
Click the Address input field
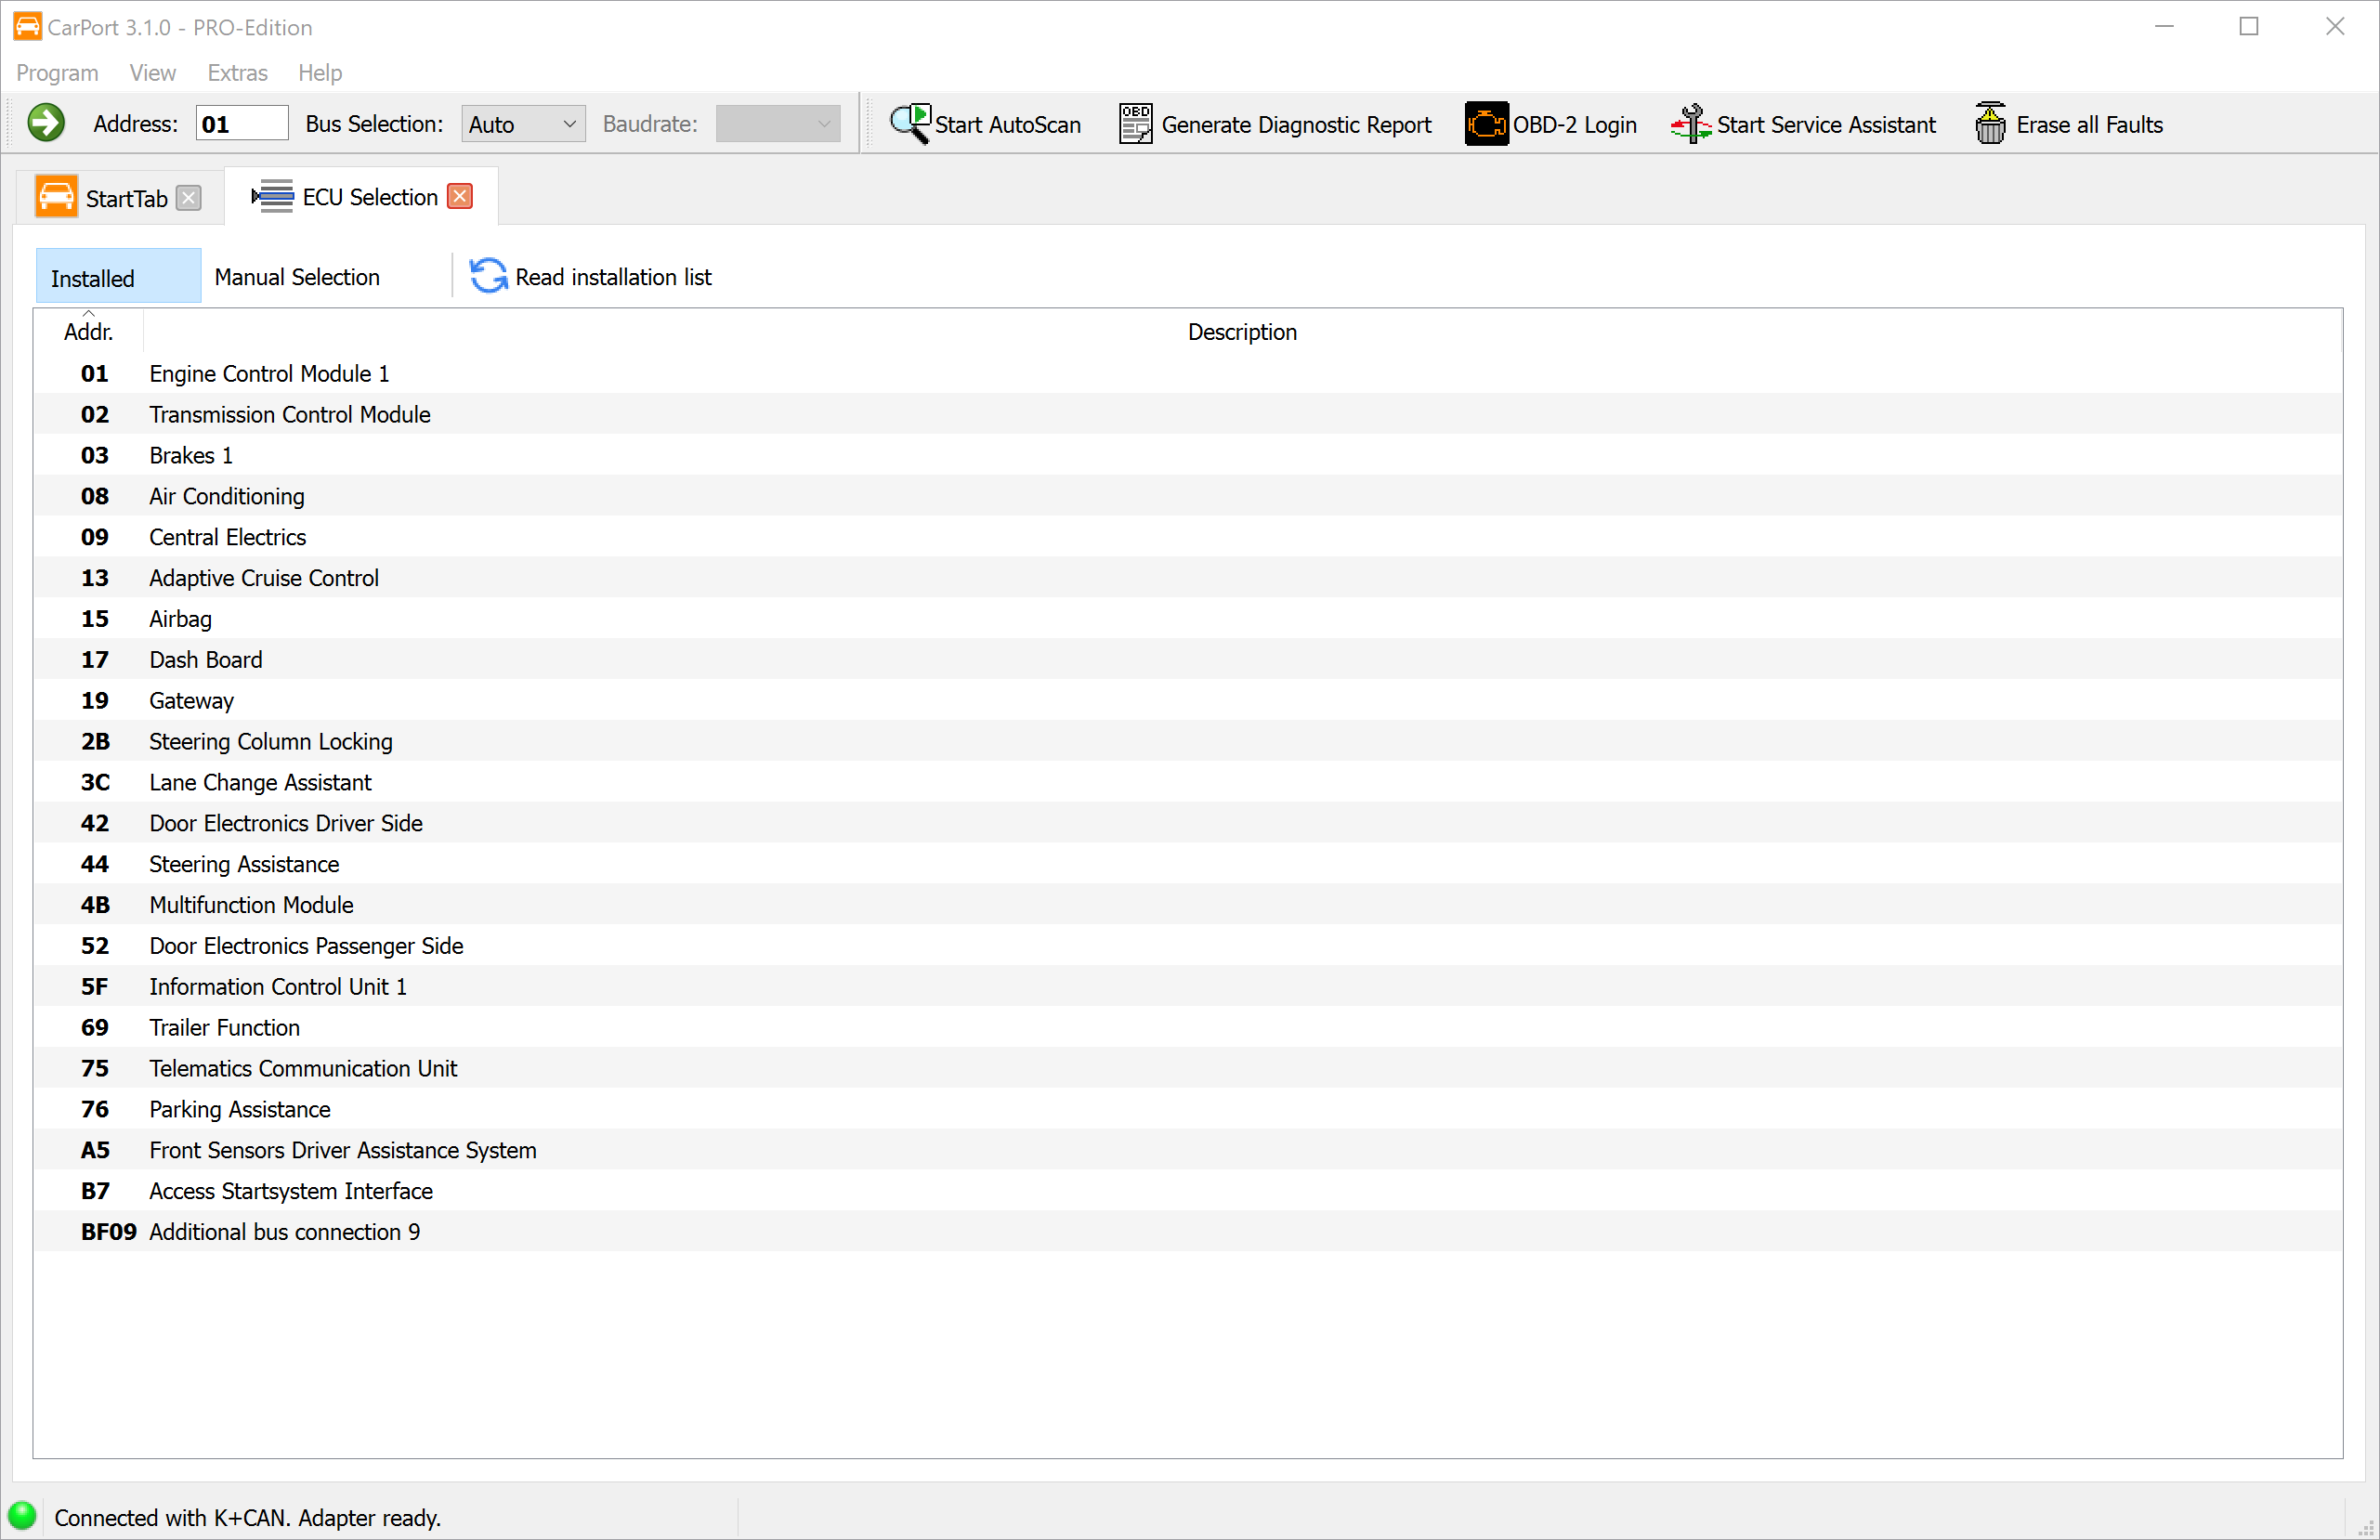coord(241,124)
